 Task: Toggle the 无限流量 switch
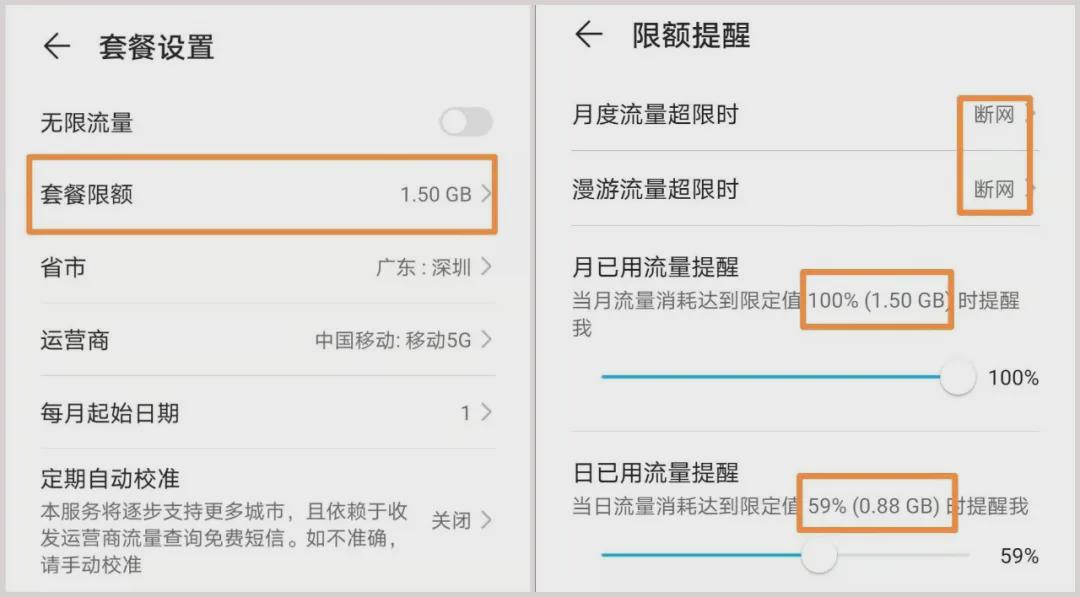click(x=466, y=123)
